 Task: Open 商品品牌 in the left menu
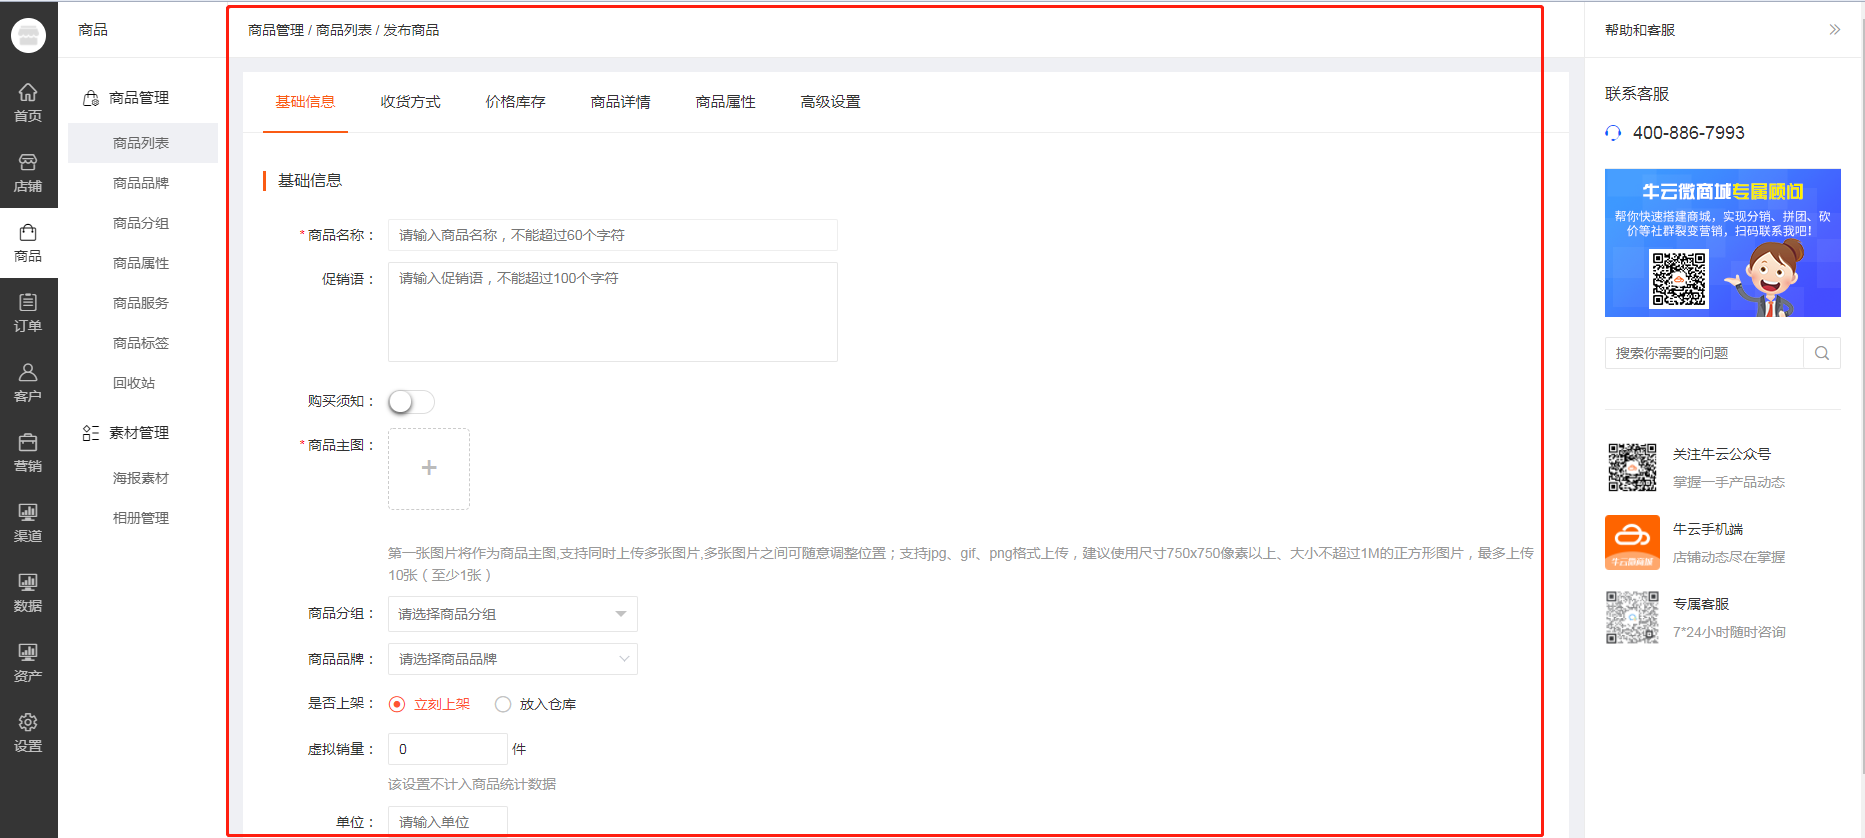tap(141, 183)
